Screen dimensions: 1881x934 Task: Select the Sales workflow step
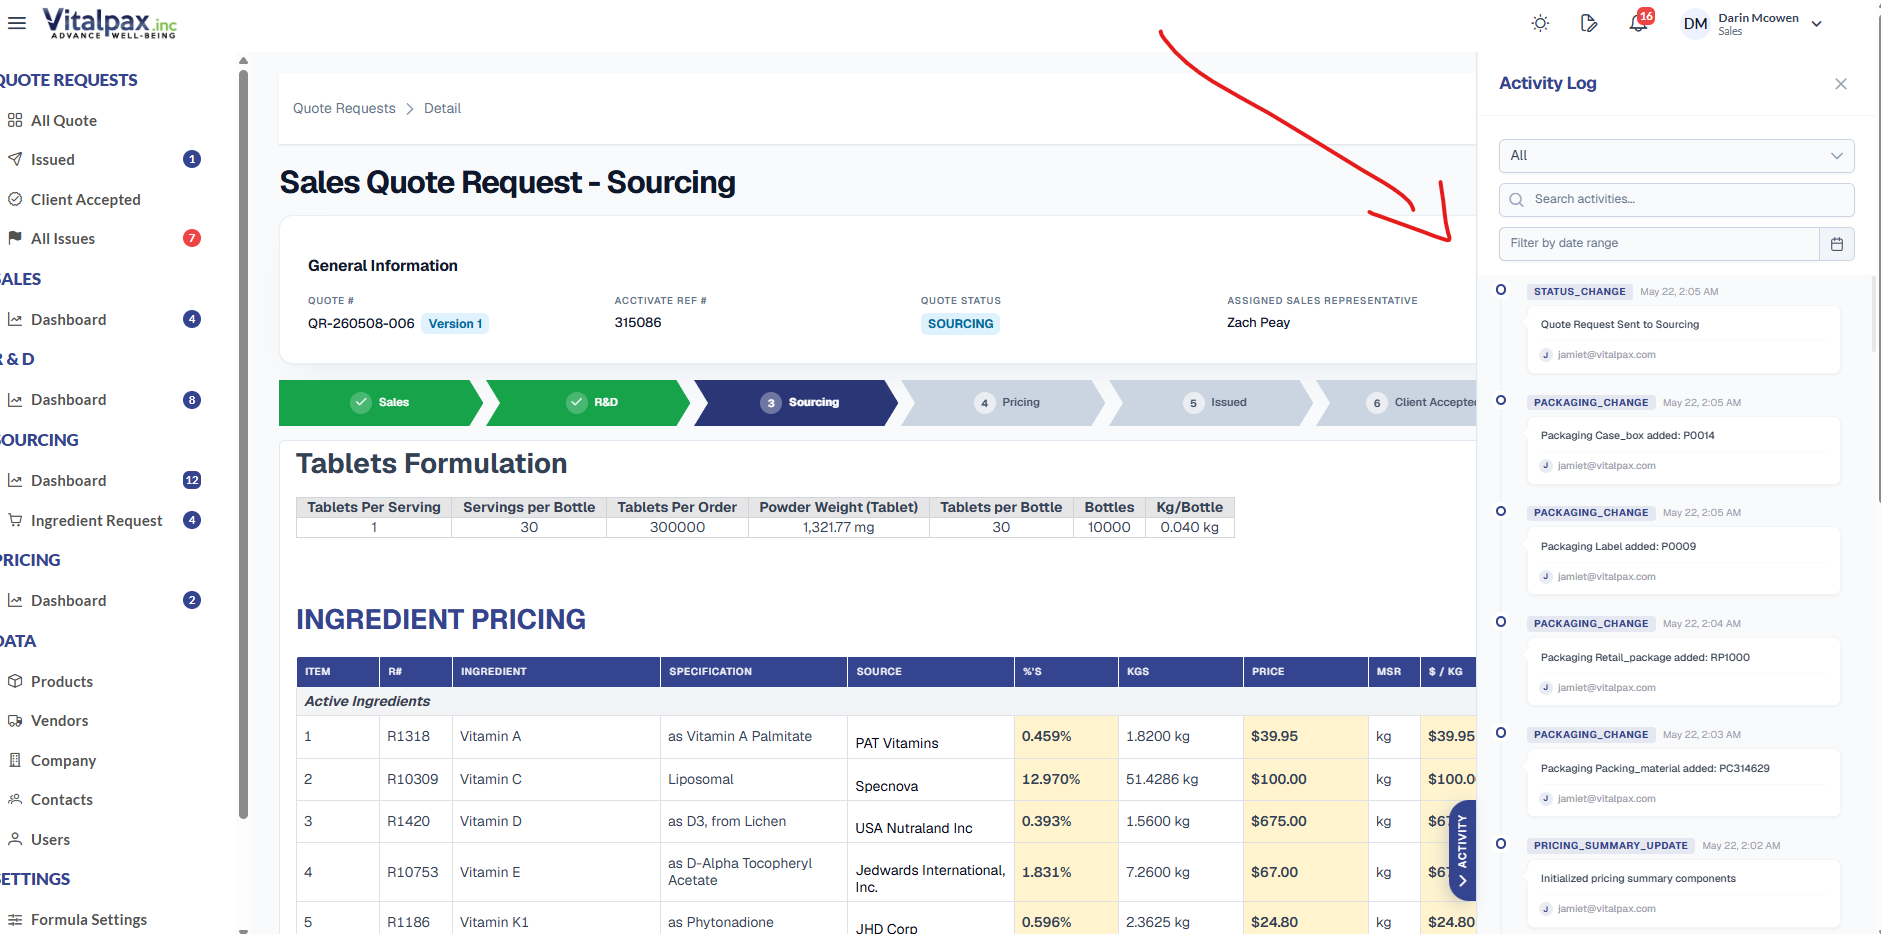coord(381,403)
